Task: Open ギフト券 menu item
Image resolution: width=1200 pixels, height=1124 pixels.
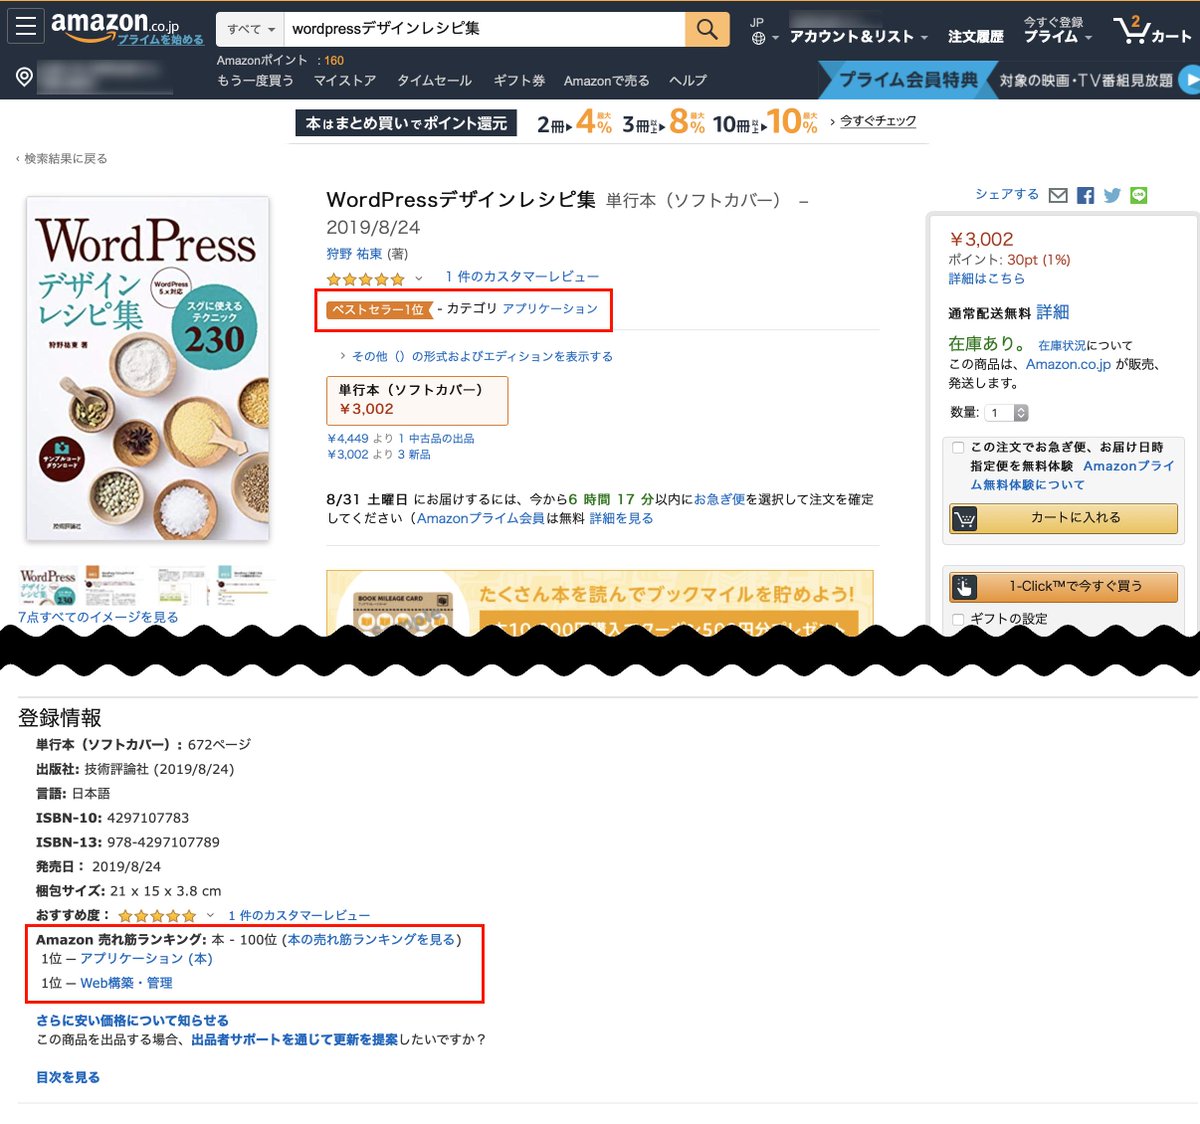Action: 519,80
